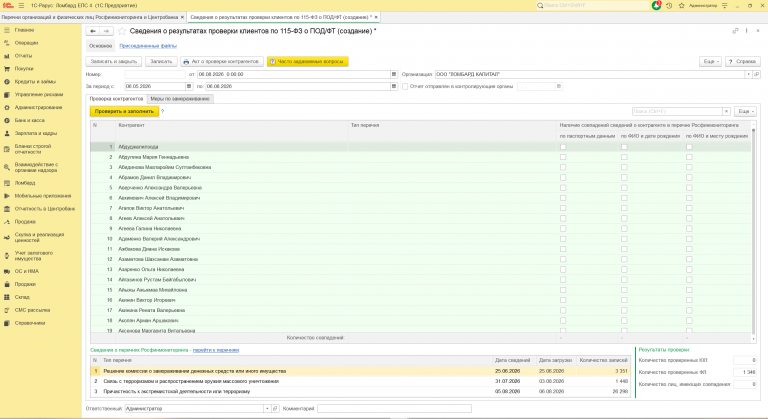Clear the table search field with X
Viewport: 768px width, 419px height.
point(726,111)
